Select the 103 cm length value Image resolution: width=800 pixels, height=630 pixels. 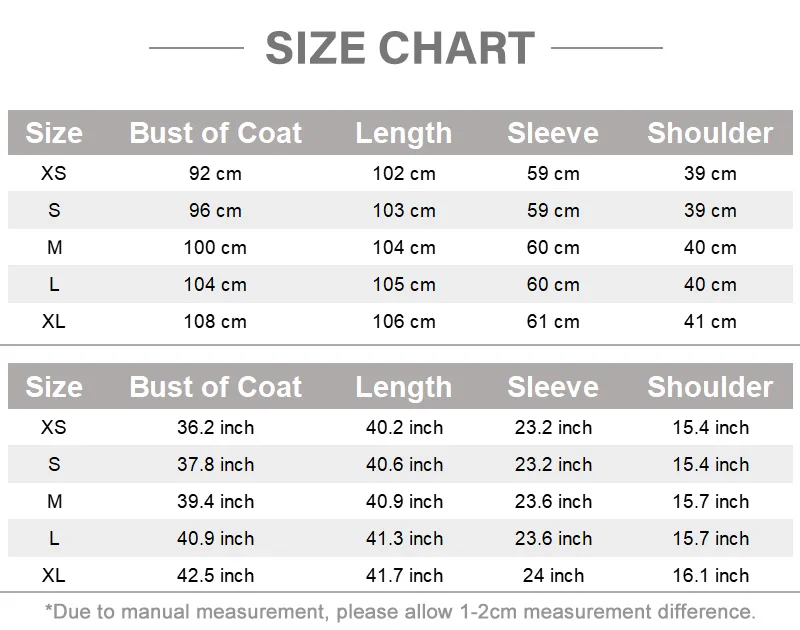pos(404,211)
